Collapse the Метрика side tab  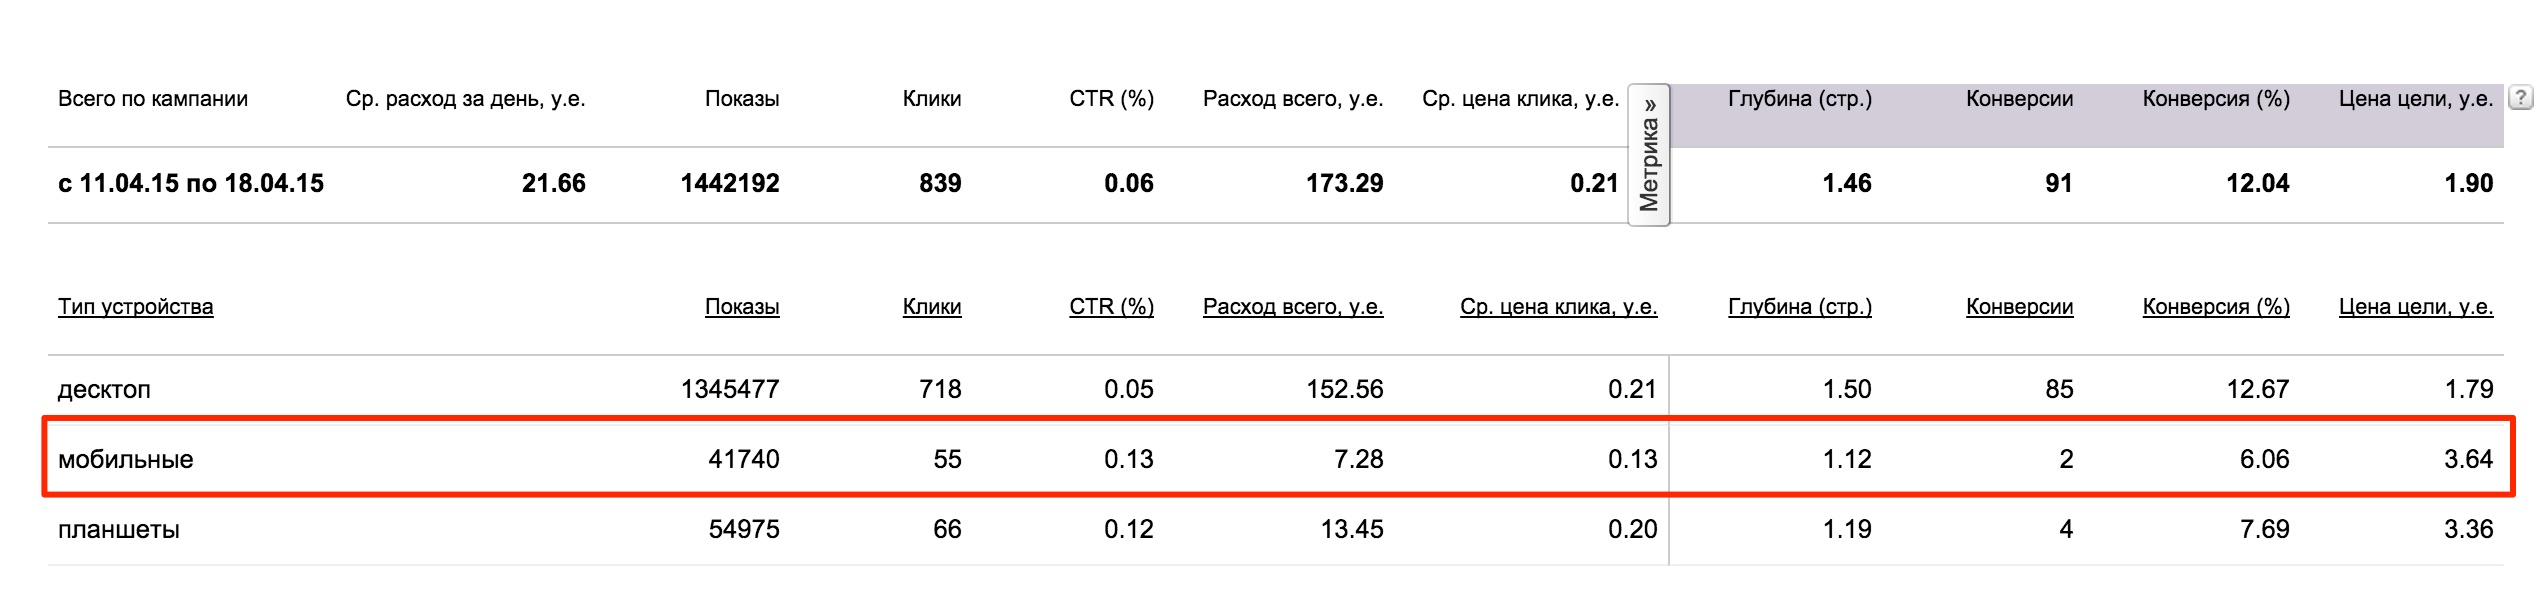coord(1649,155)
